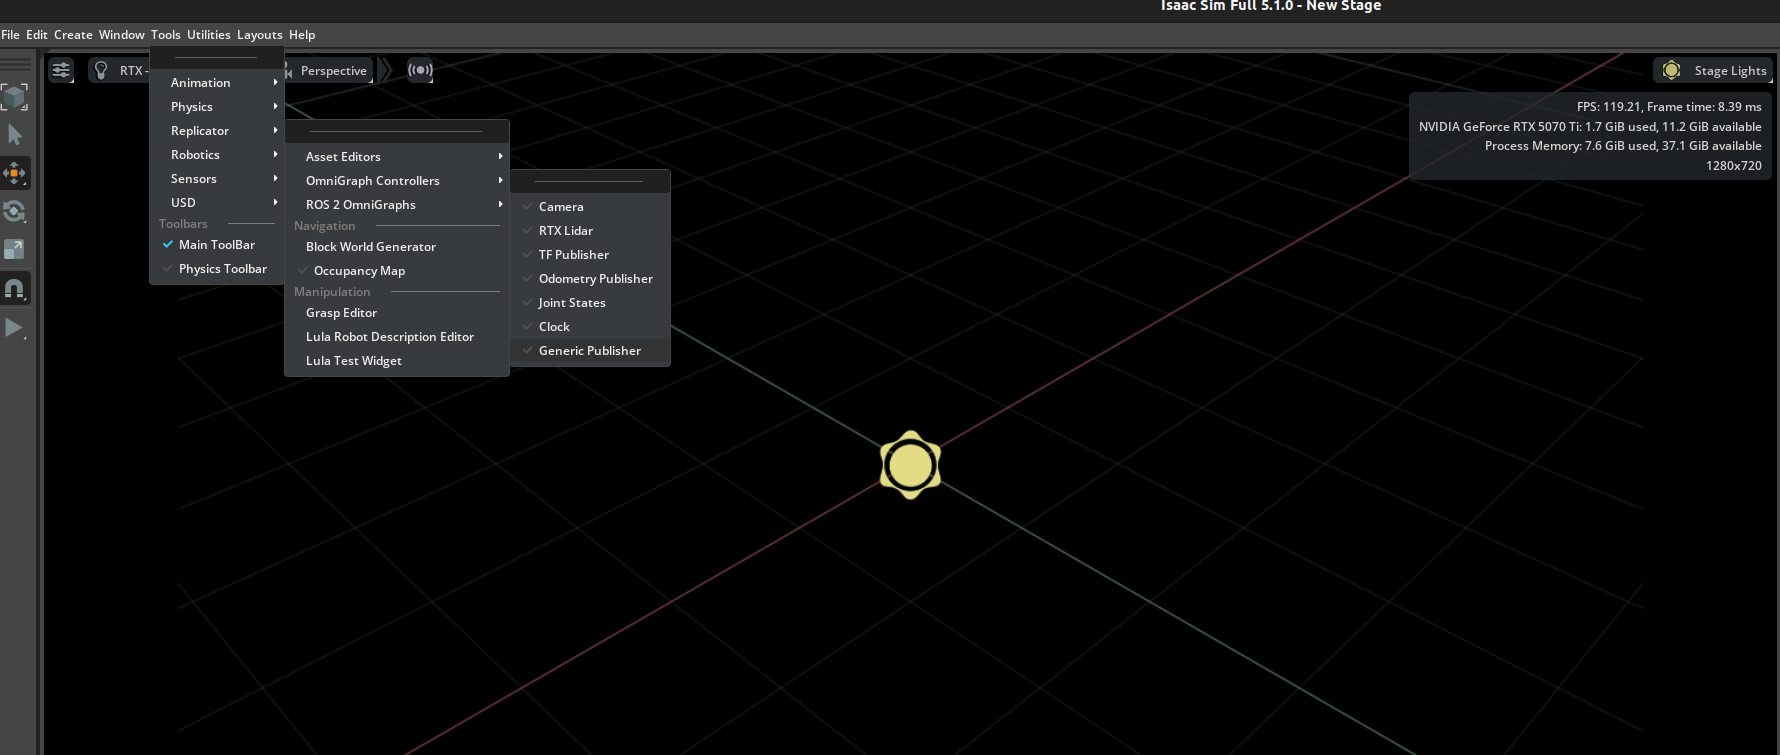
Task: Click the viewport stream broadcast icon
Action: 420,70
